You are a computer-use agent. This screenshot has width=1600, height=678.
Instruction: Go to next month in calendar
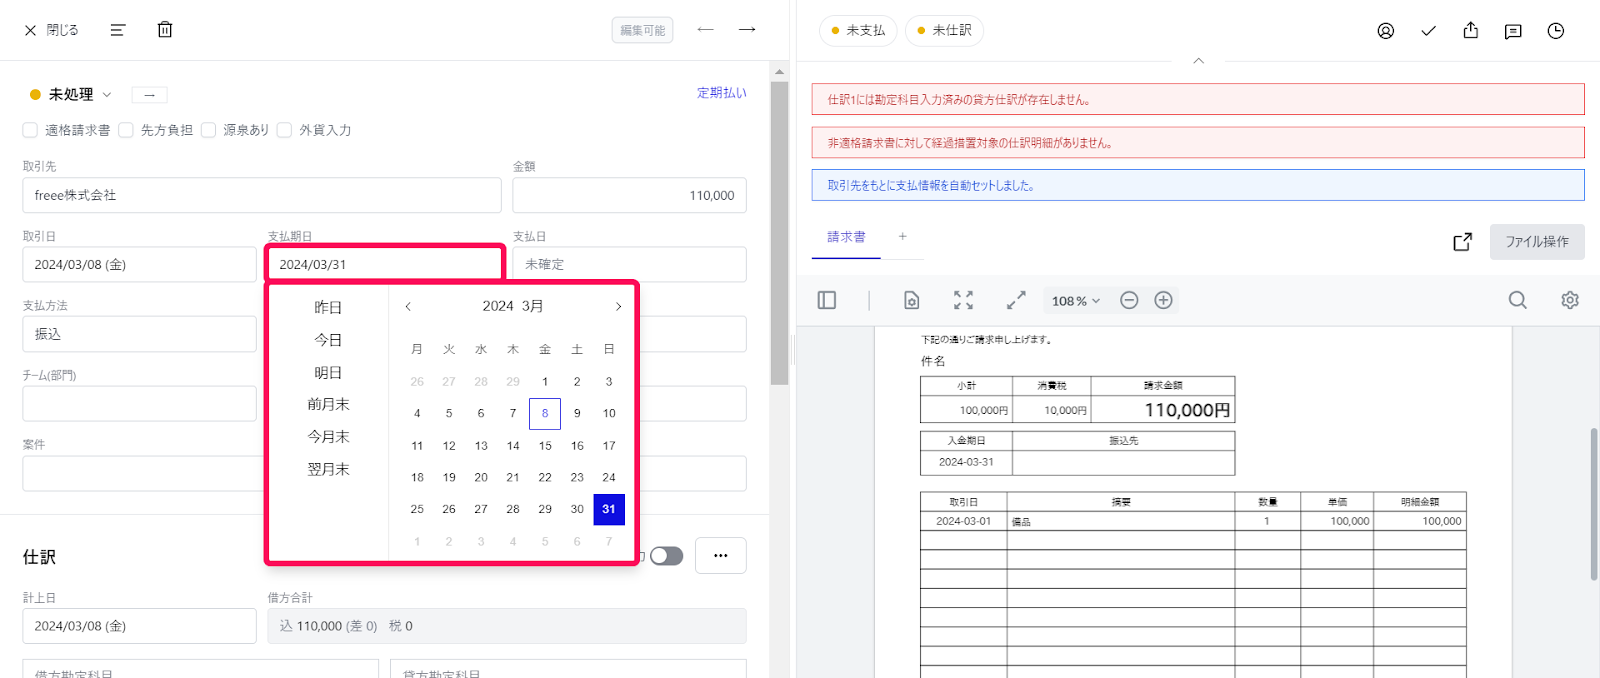618,306
